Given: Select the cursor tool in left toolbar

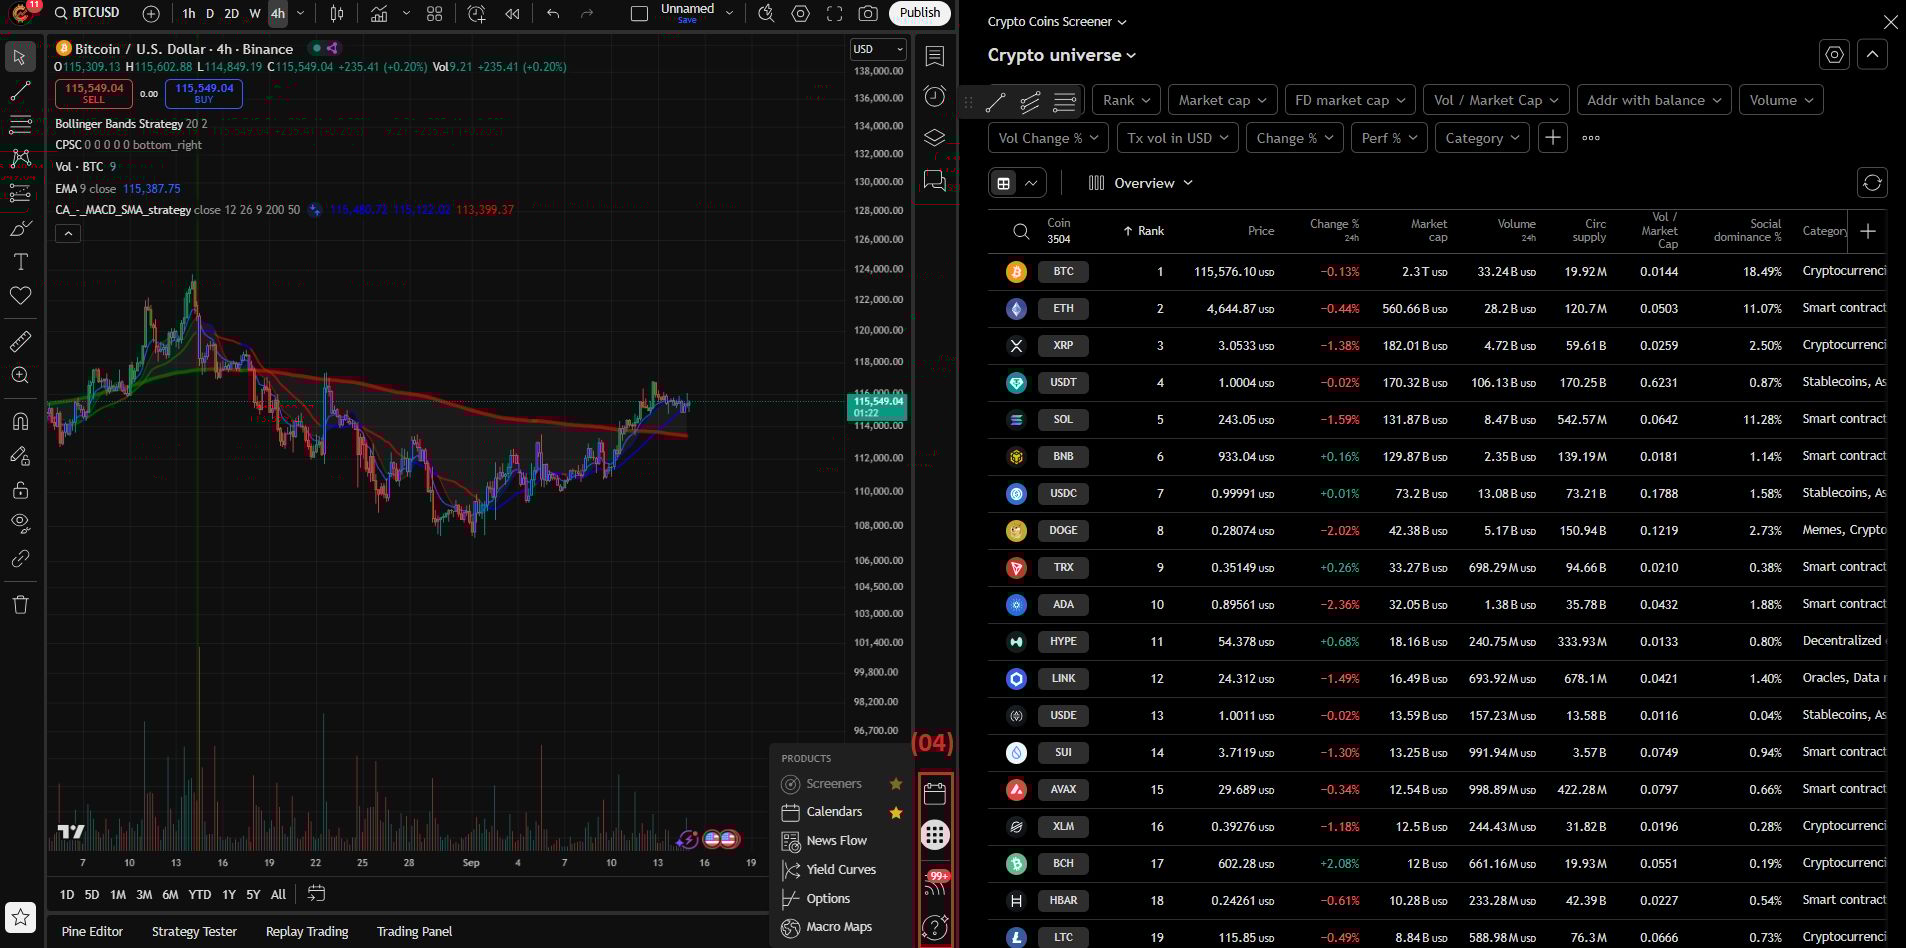Looking at the screenshot, I should pos(19,57).
